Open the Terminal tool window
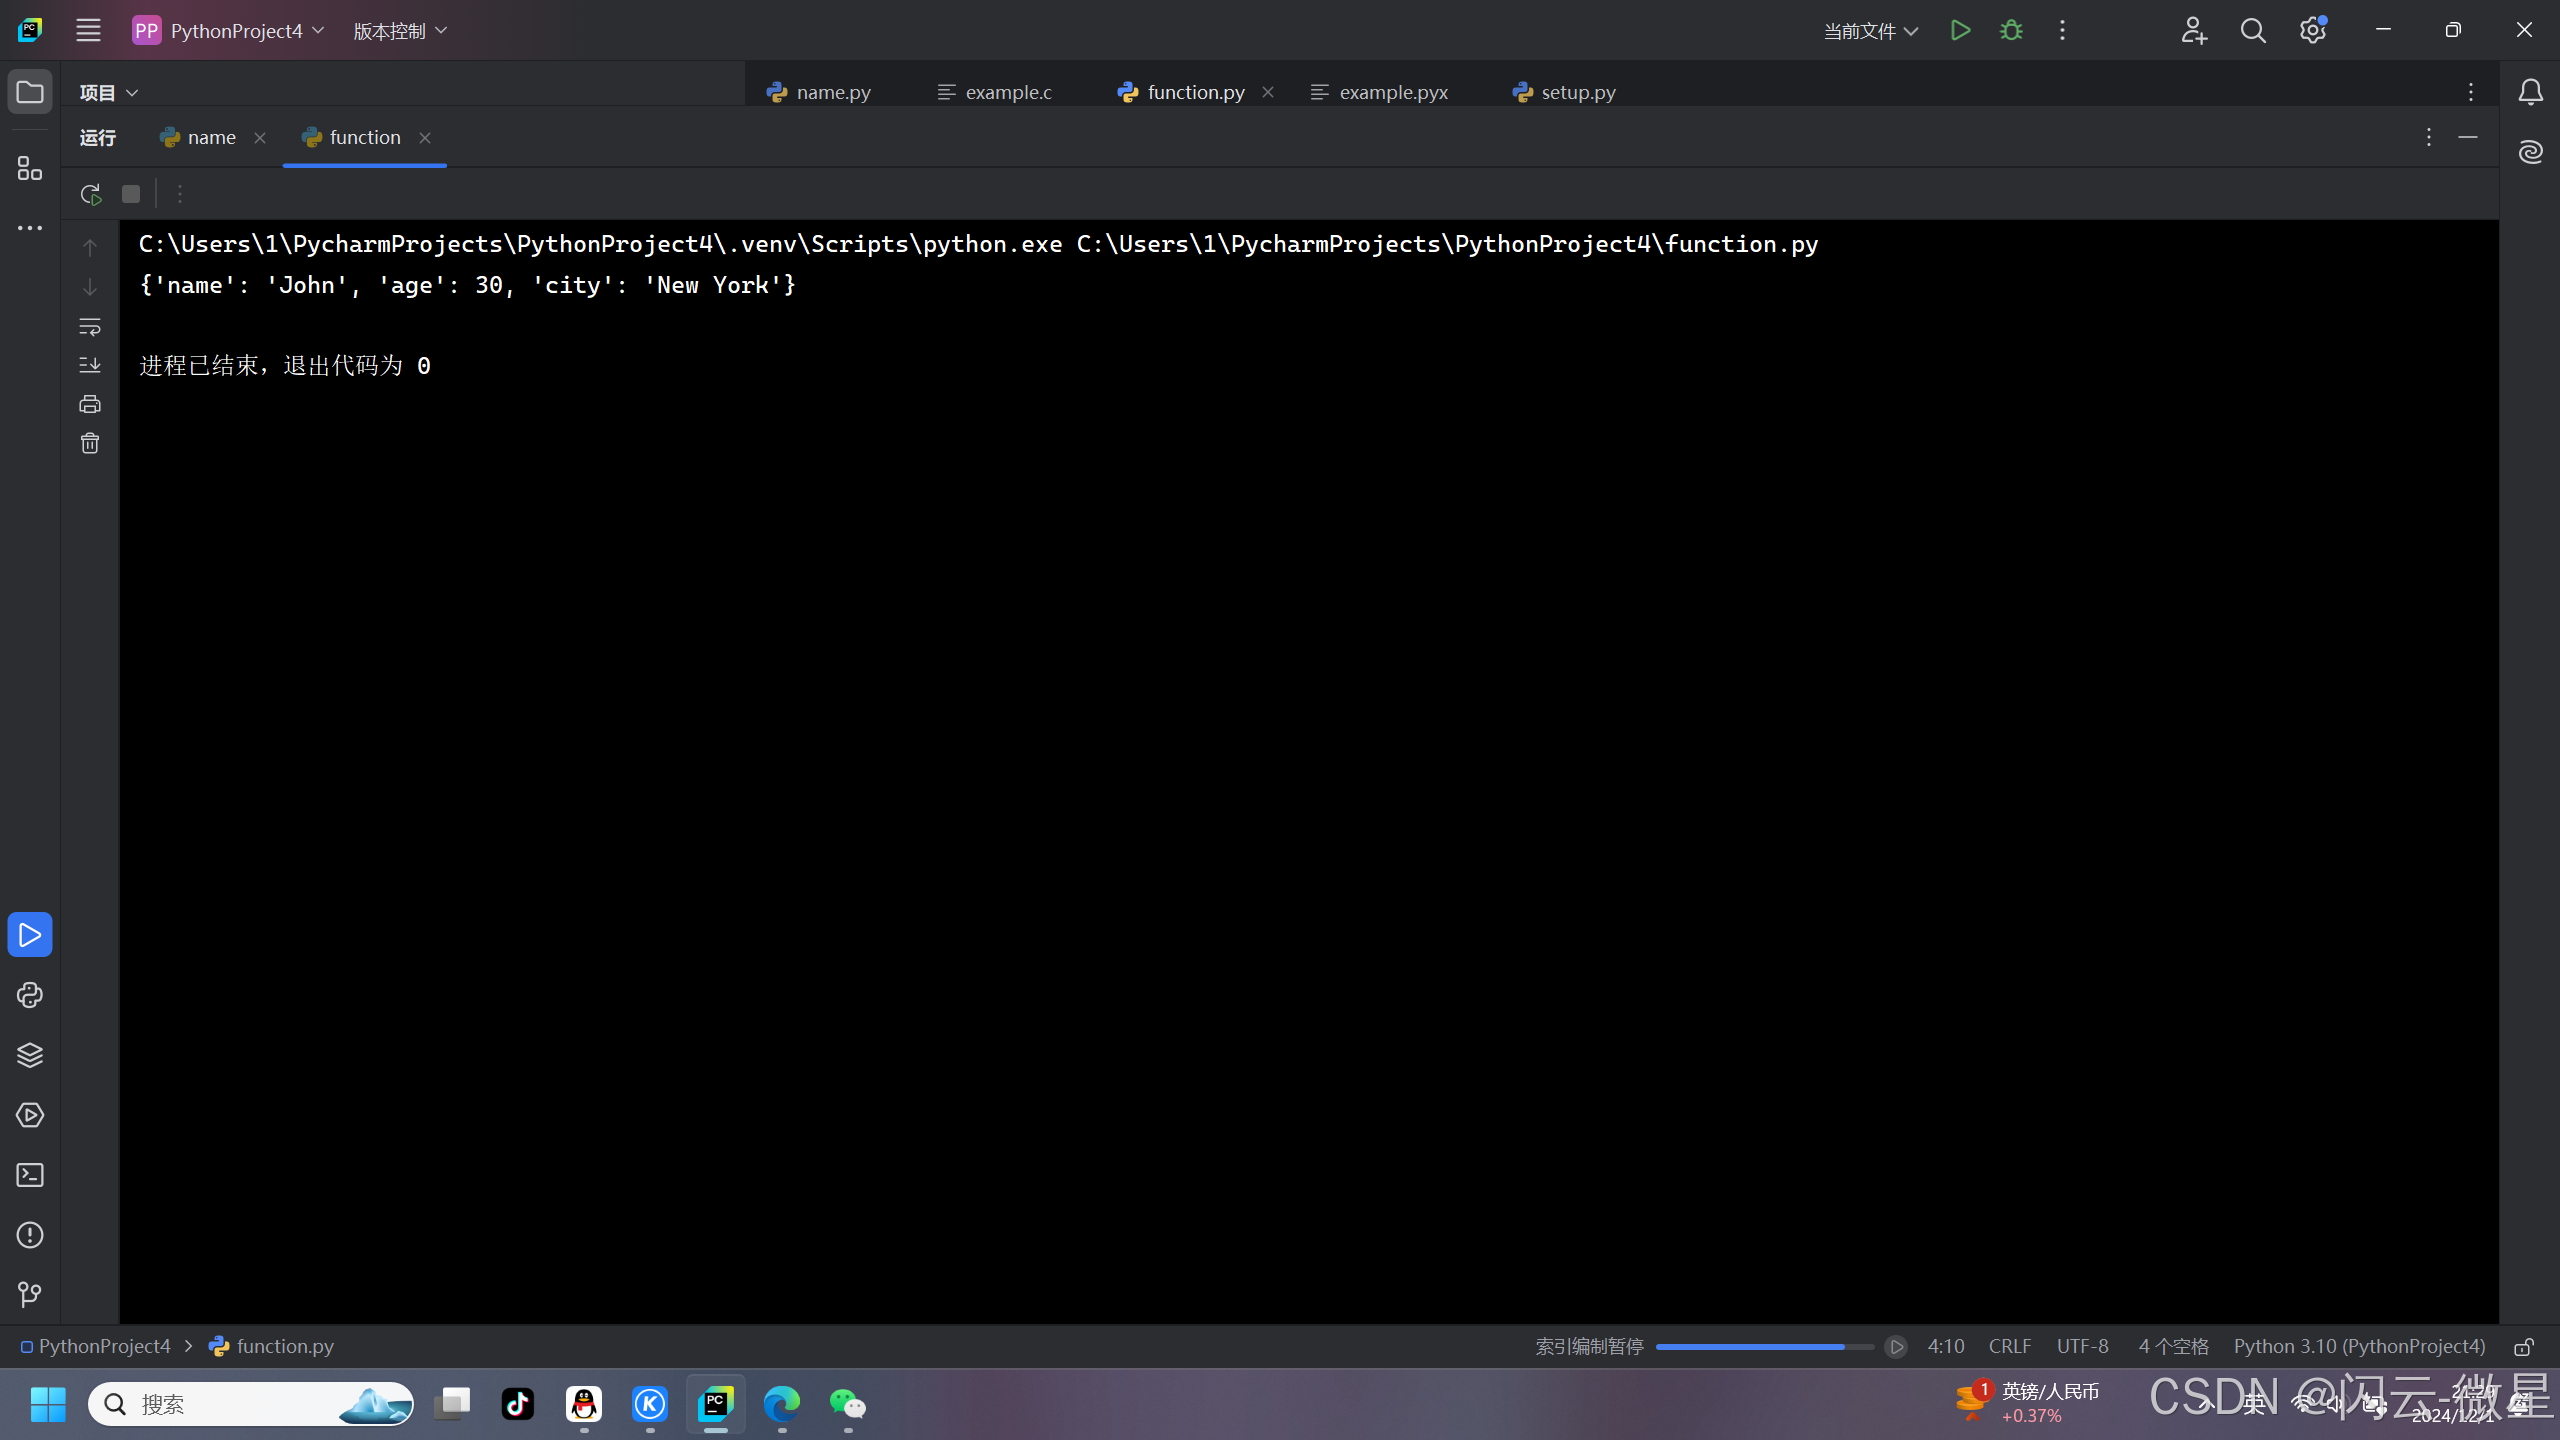 [30, 1175]
